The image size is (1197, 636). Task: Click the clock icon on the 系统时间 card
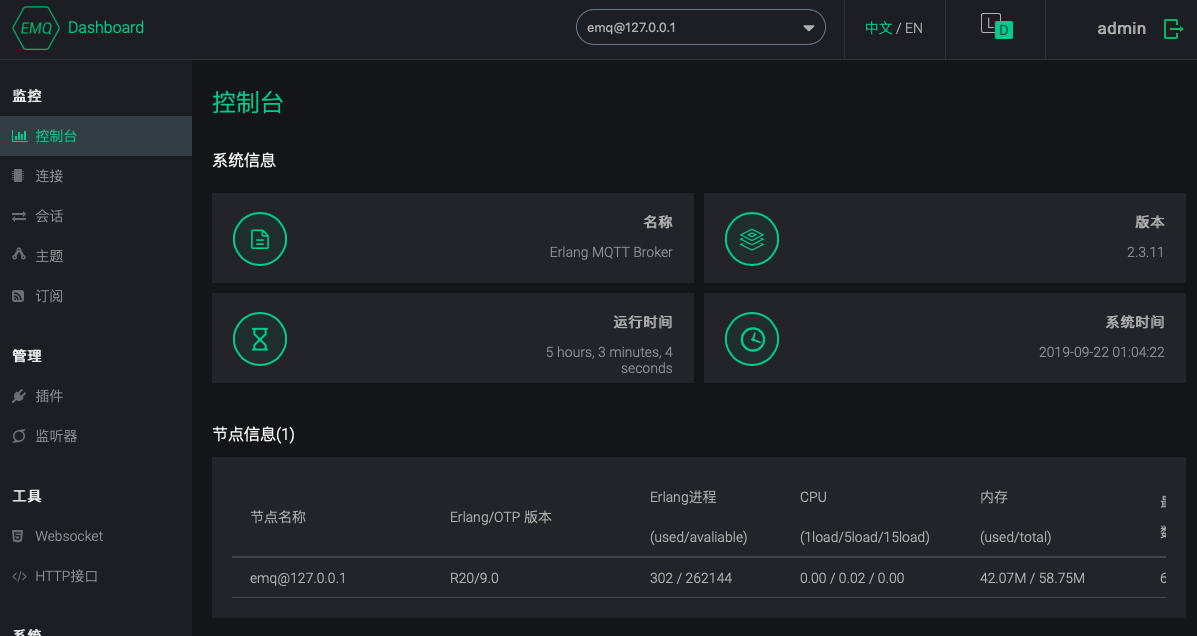[x=752, y=339]
